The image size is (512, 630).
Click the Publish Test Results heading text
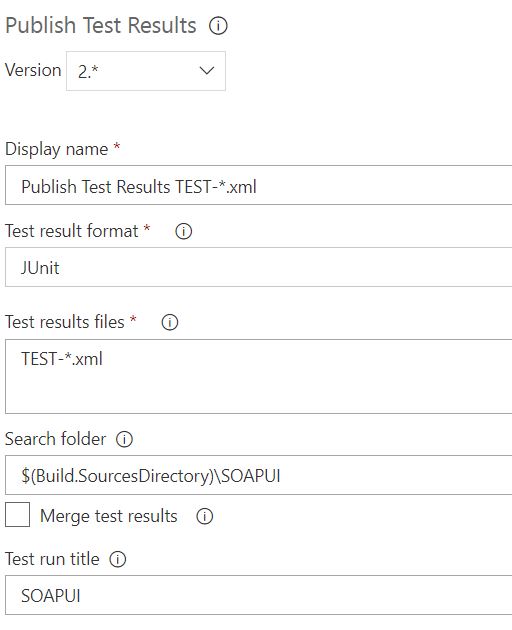(101, 25)
